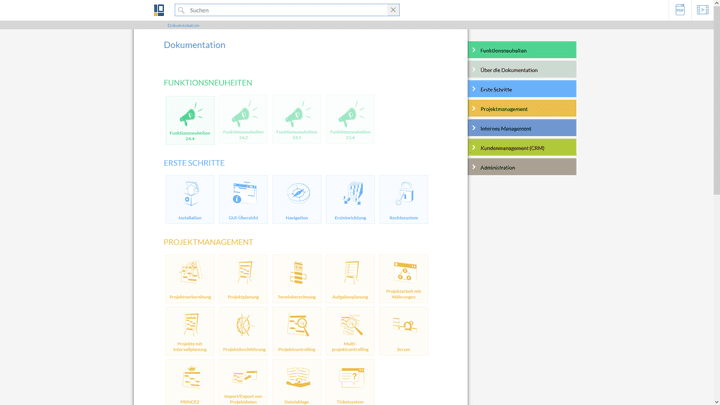Open the Projektcontrolling tile

click(297, 331)
